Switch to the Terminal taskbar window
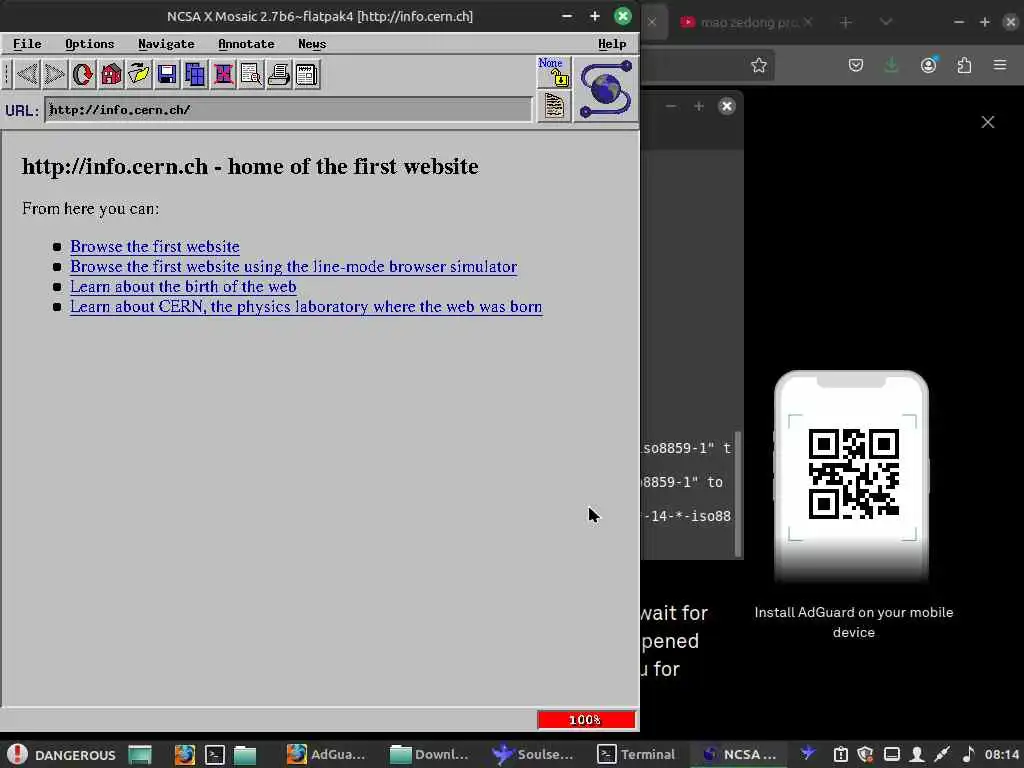 (637, 754)
